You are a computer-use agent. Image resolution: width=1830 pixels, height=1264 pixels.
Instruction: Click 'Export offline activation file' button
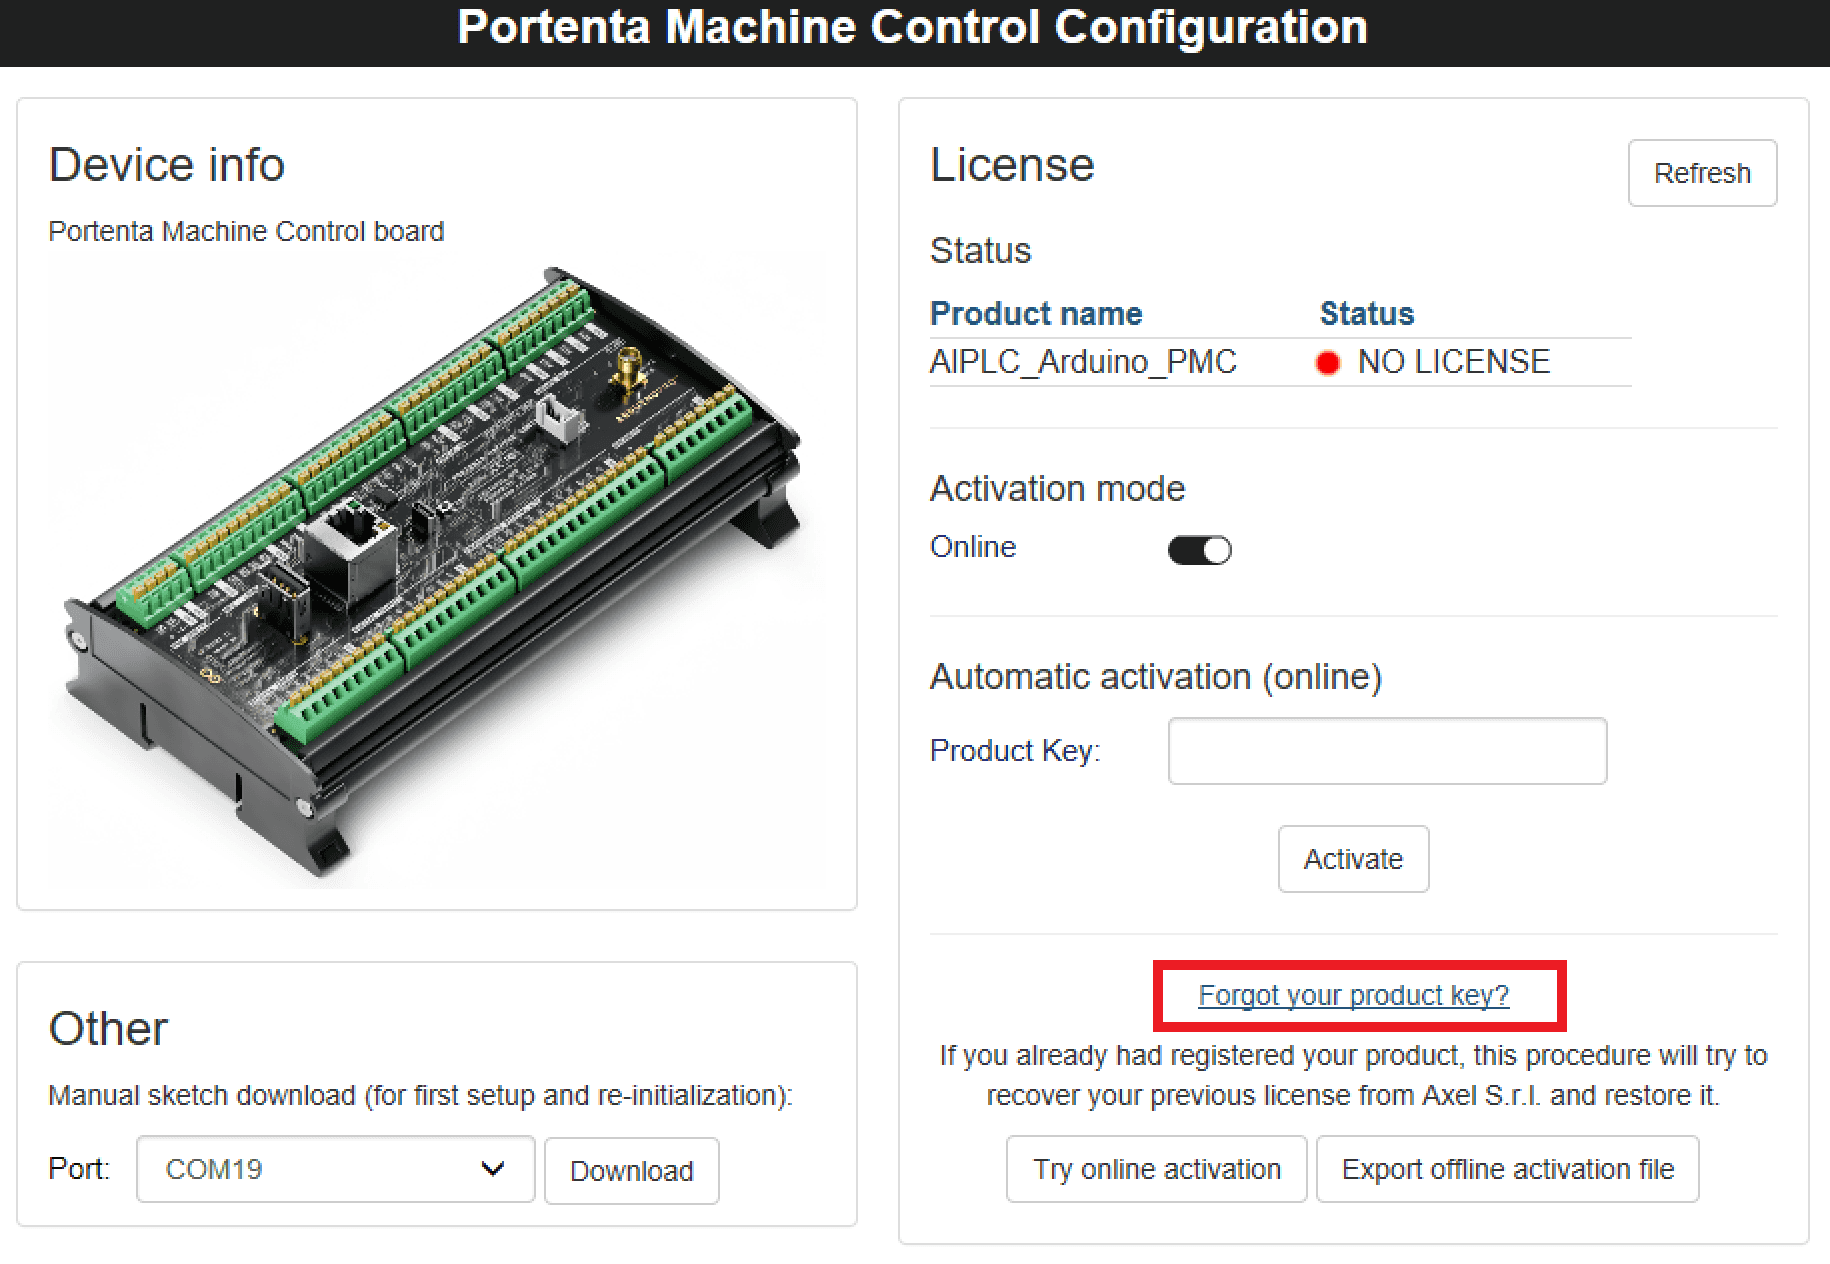click(x=1507, y=1169)
